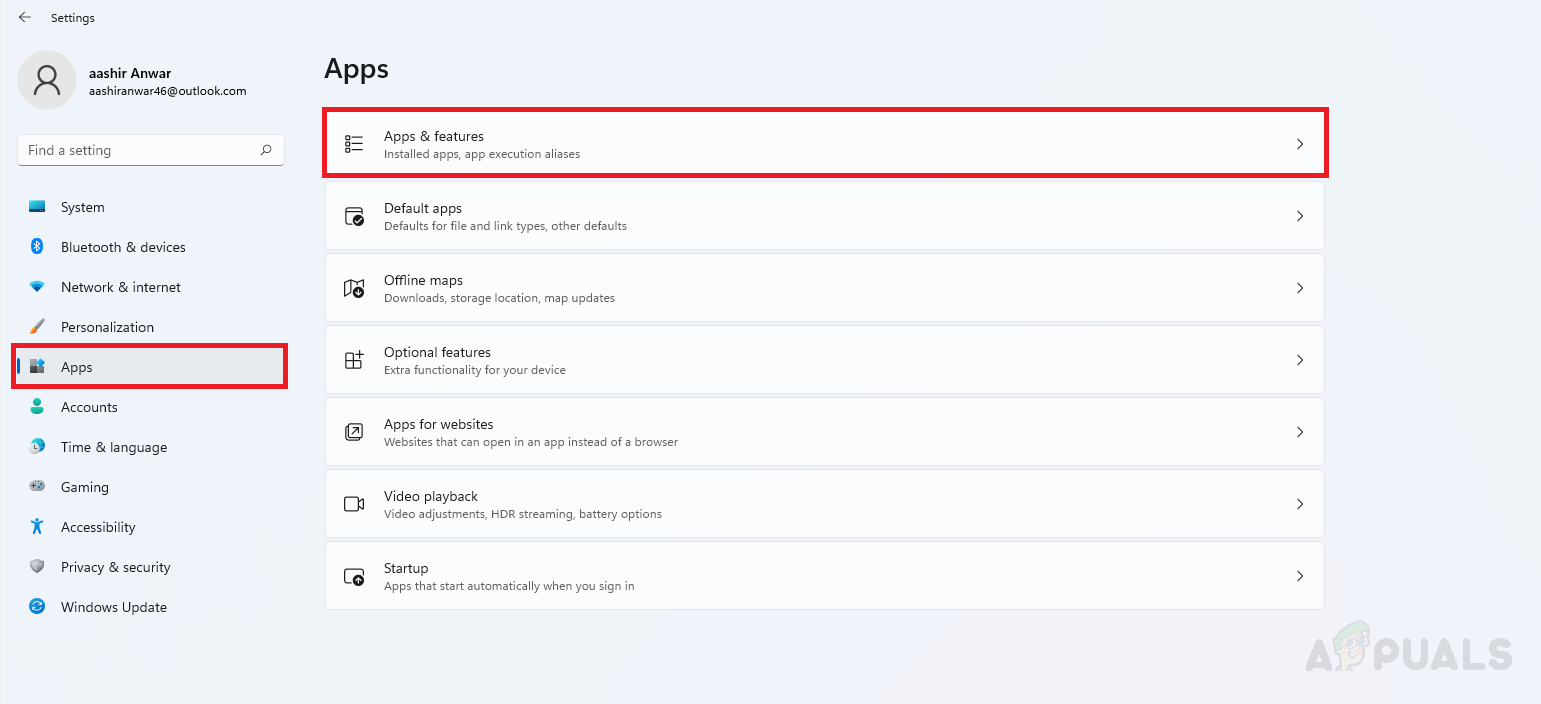Image resolution: width=1541 pixels, height=704 pixels.
Task: Expand Apps & features chevron
Action: [1300, 144]
